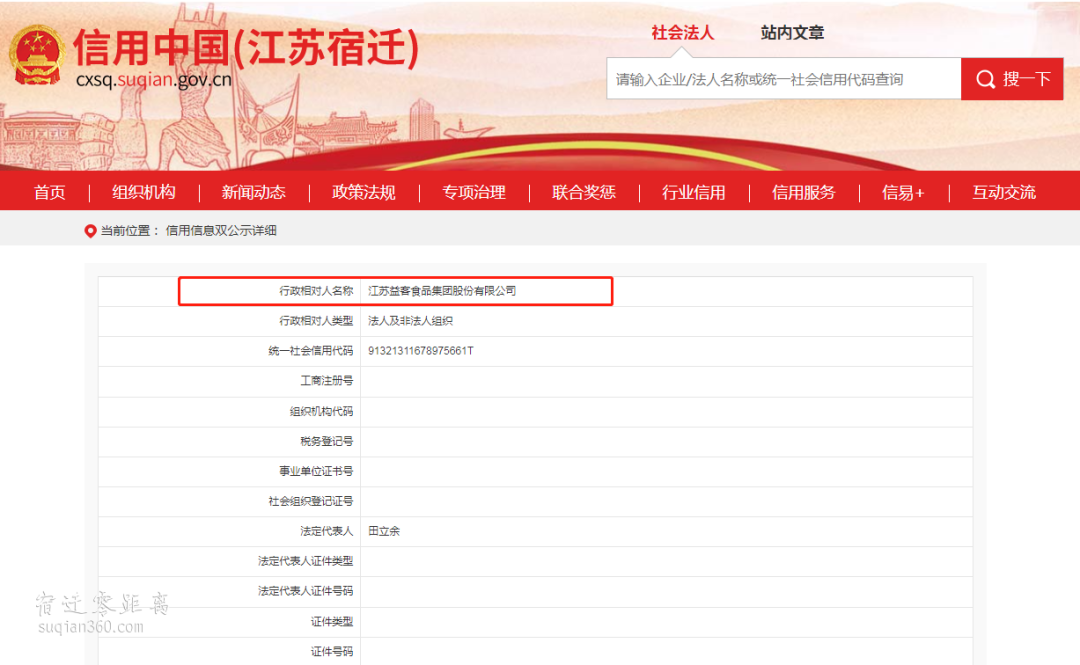Image resolution: width=1080 pixels, height=665 pixels.
Task: Click the 信用中国(江苏宿迁) site title
Action: point(246,48)
